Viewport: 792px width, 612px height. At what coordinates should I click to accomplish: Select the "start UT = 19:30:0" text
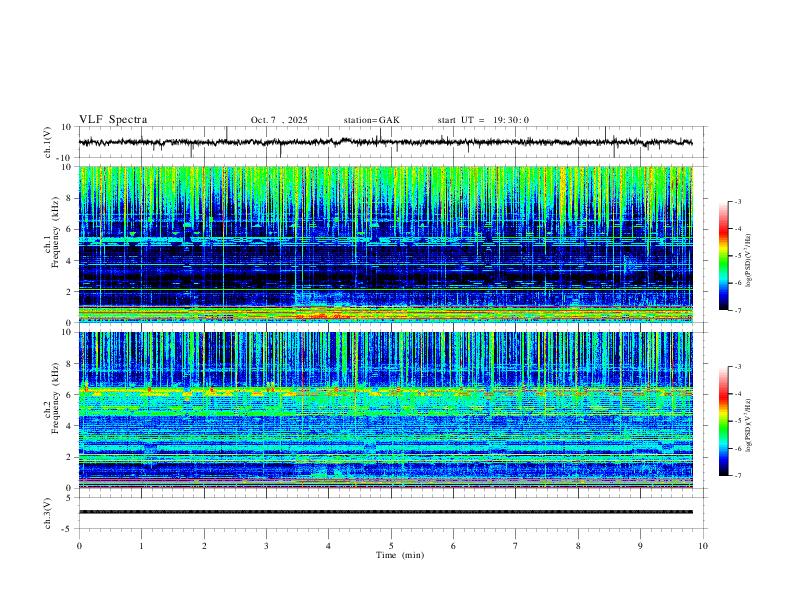483,120
